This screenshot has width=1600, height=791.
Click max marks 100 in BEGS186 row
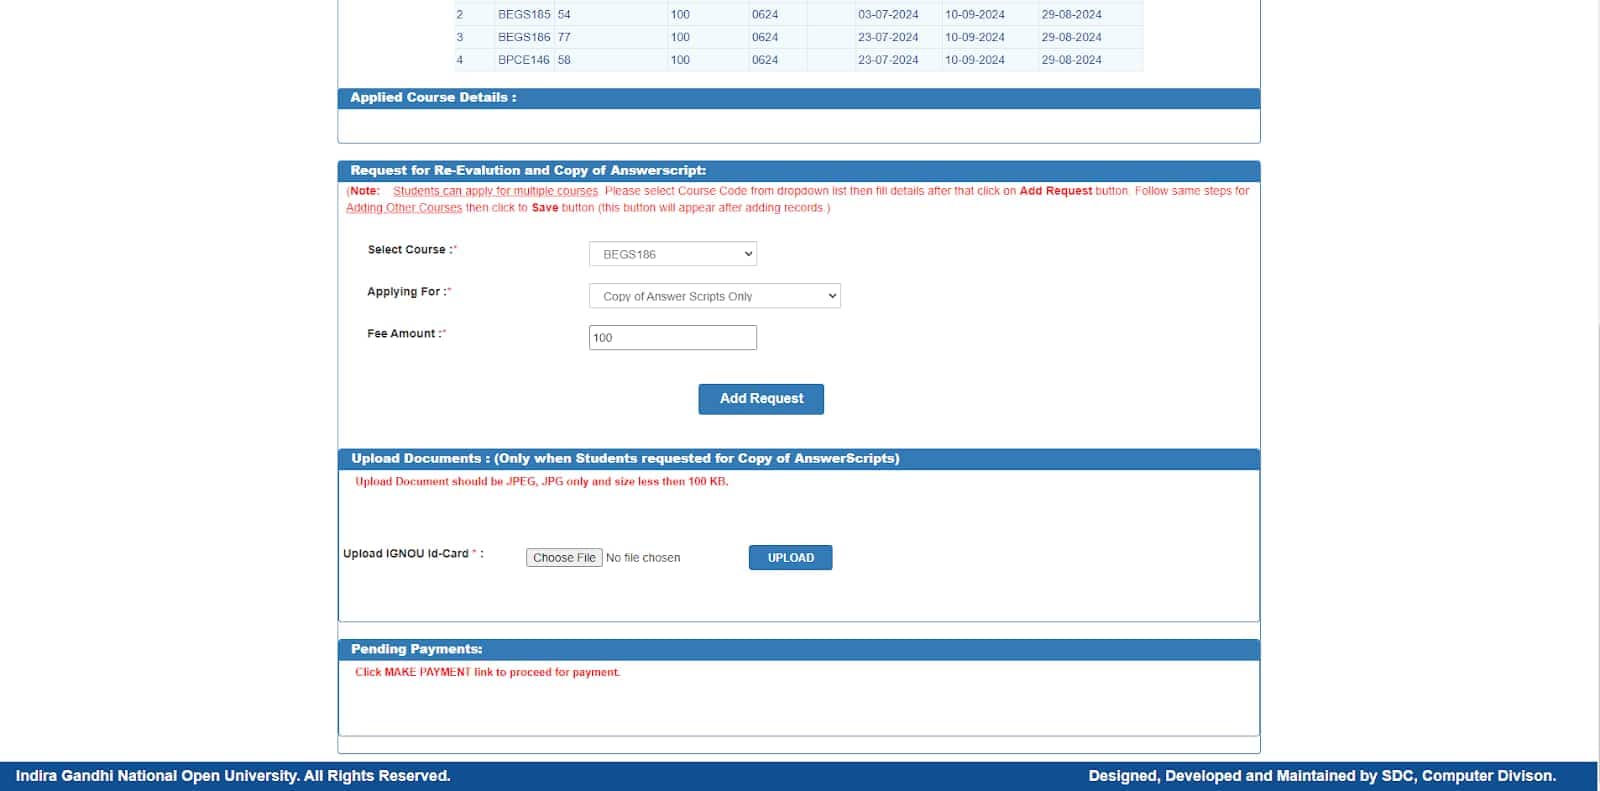click(x=680, y=37)
